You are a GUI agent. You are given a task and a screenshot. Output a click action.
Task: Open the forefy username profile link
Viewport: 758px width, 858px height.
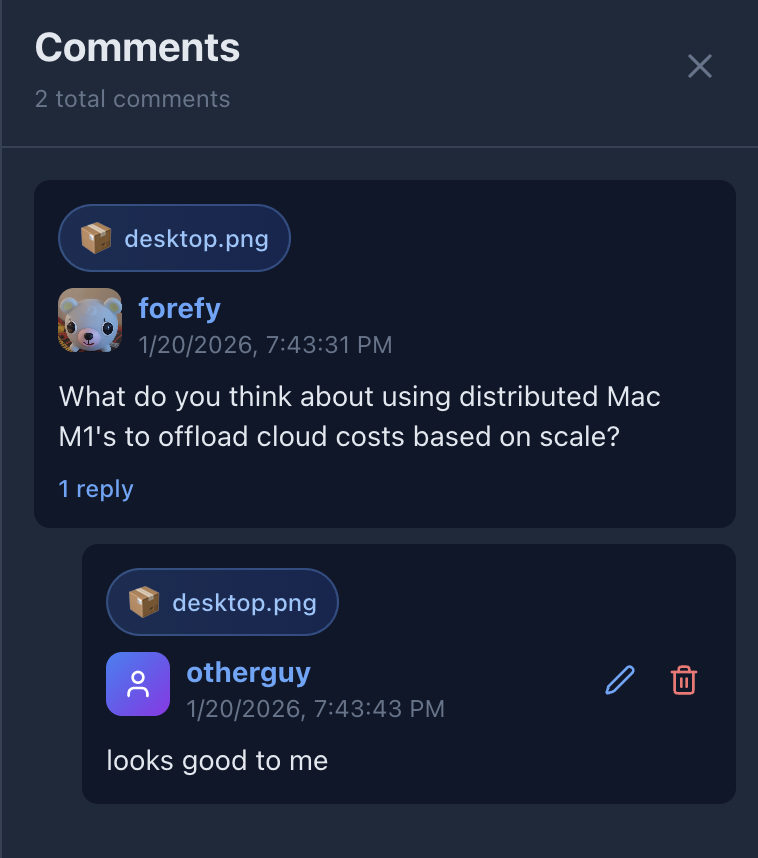180,308
